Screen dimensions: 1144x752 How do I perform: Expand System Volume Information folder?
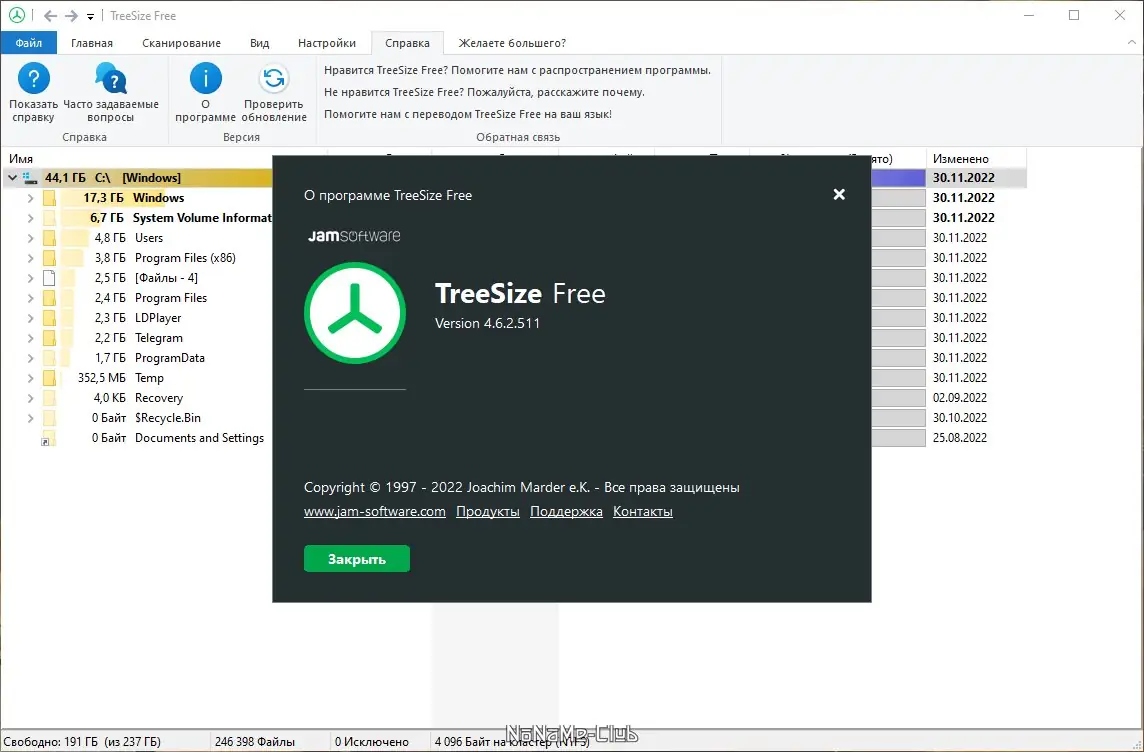coord(31,217)
